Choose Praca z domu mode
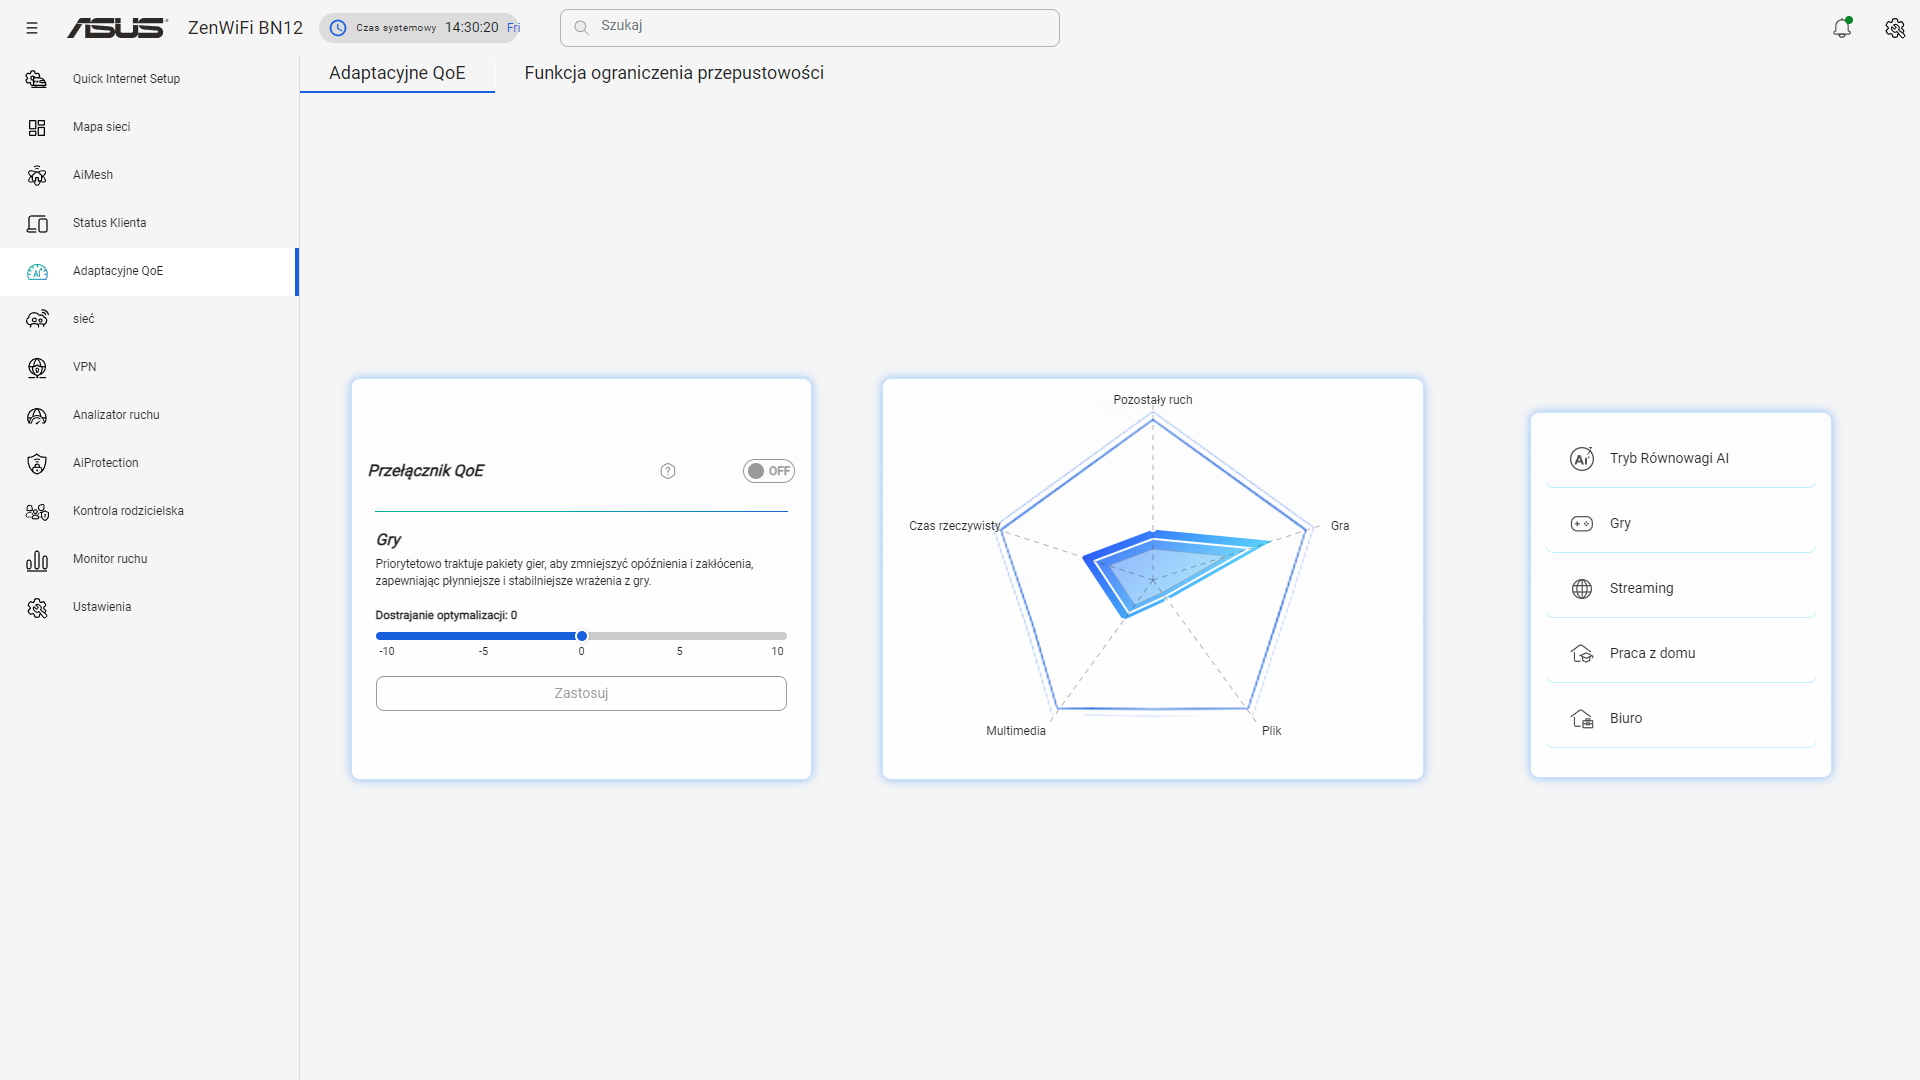 click(x=1680, y=653)
